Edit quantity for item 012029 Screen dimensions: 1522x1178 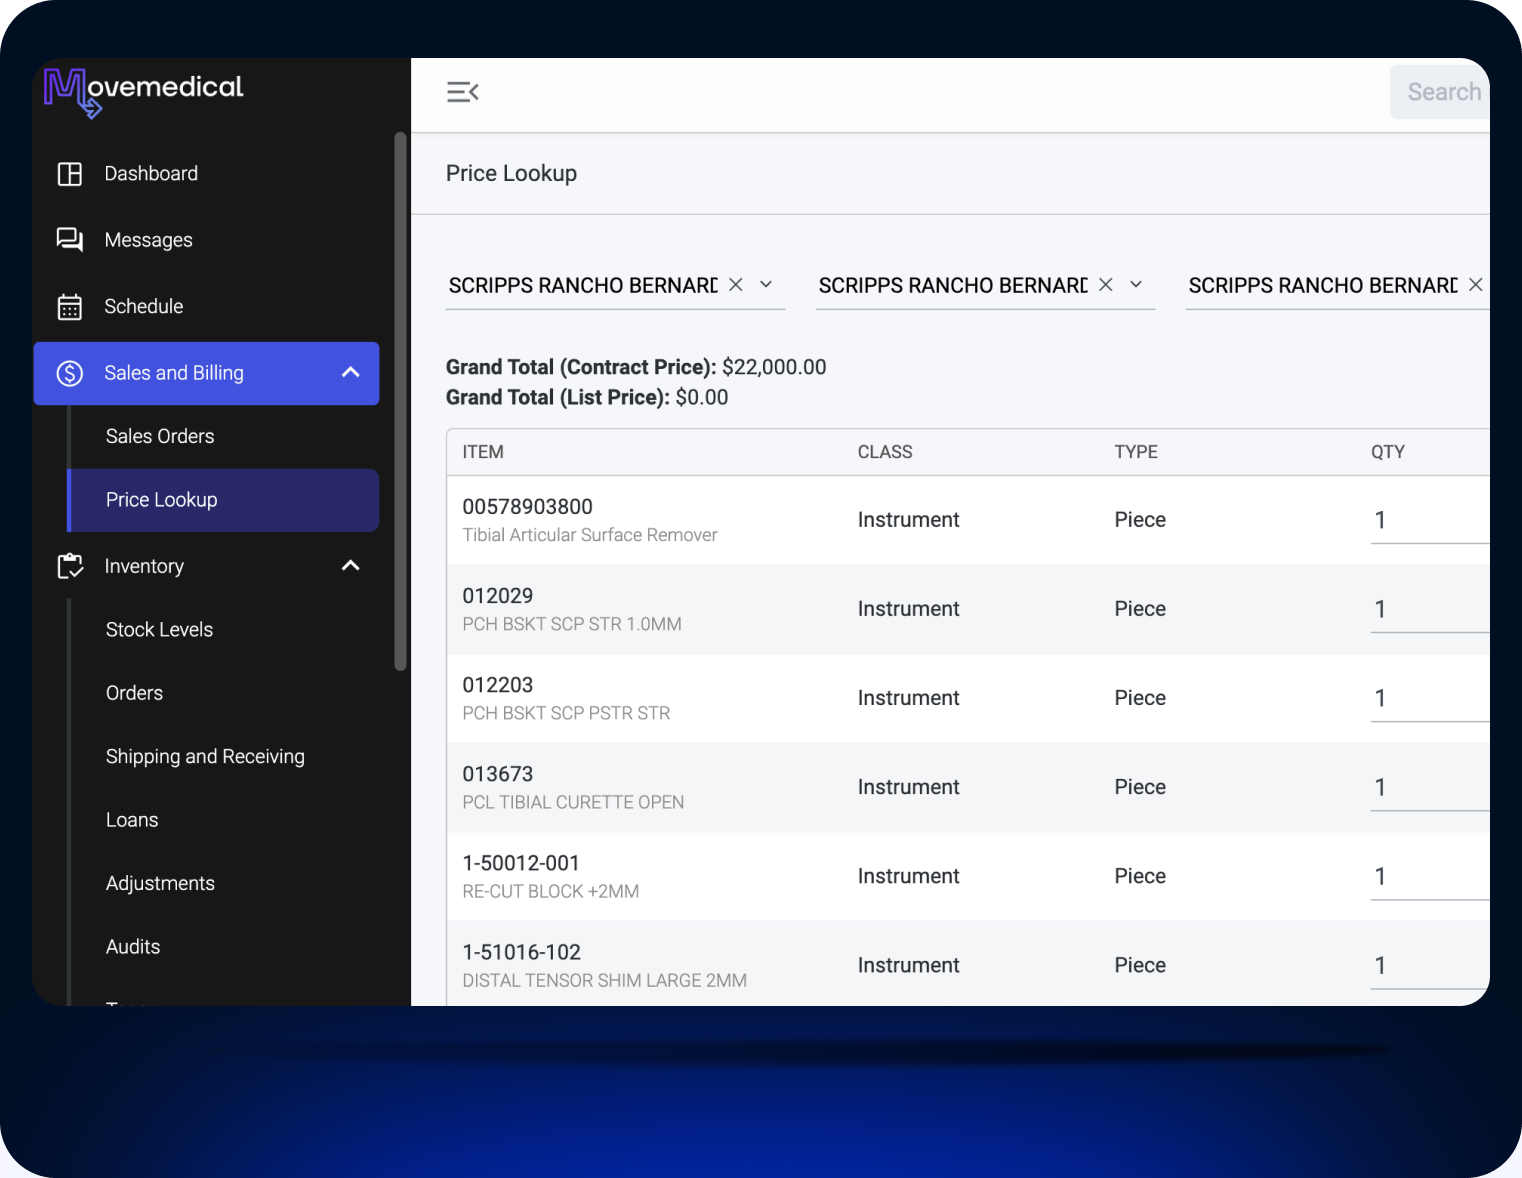click(1420, 608)
